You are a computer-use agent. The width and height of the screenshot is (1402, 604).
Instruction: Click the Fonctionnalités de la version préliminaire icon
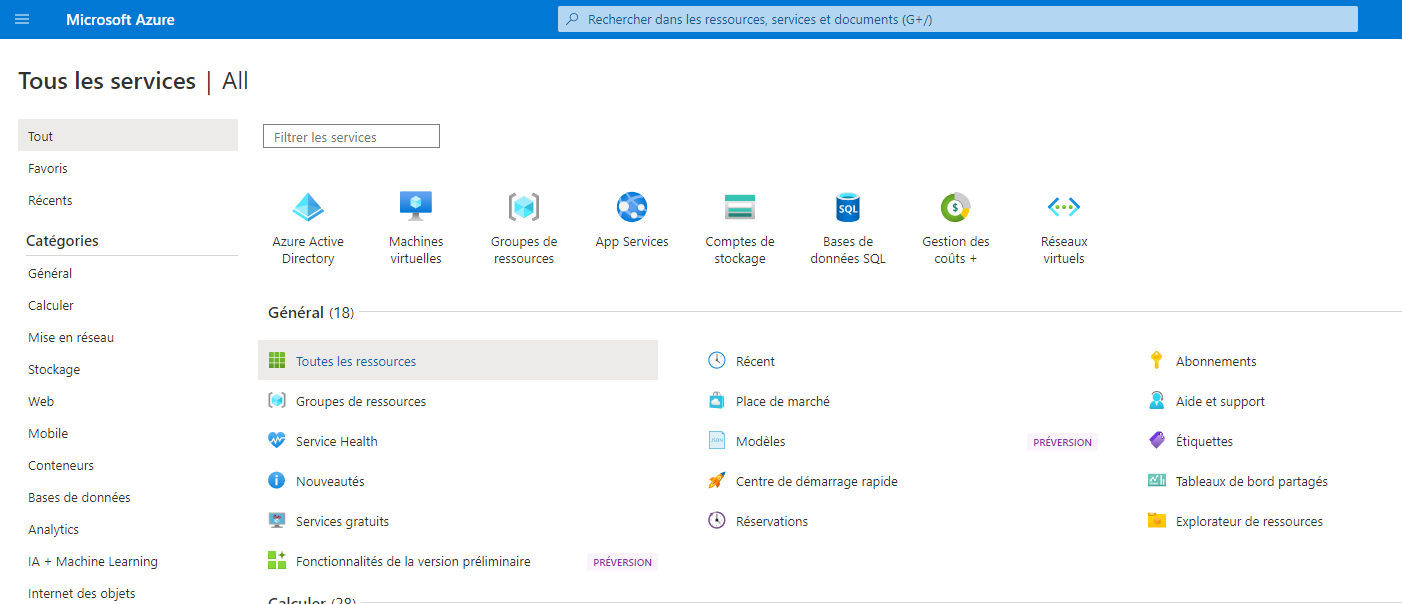(x=277, y=561)
